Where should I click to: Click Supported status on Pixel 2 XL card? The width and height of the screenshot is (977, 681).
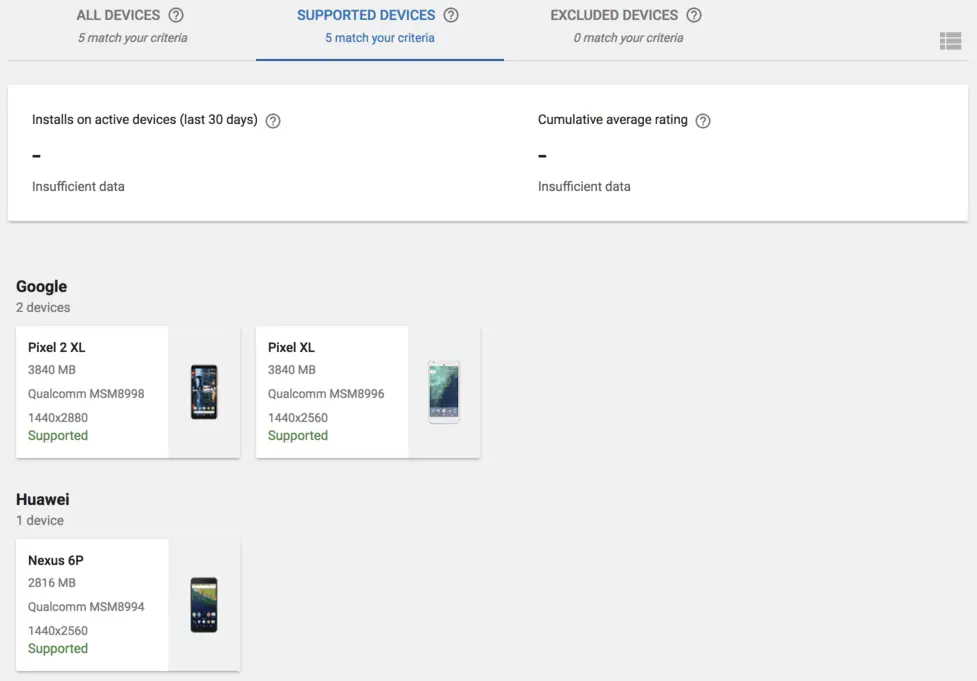click(x=58, y=436)
